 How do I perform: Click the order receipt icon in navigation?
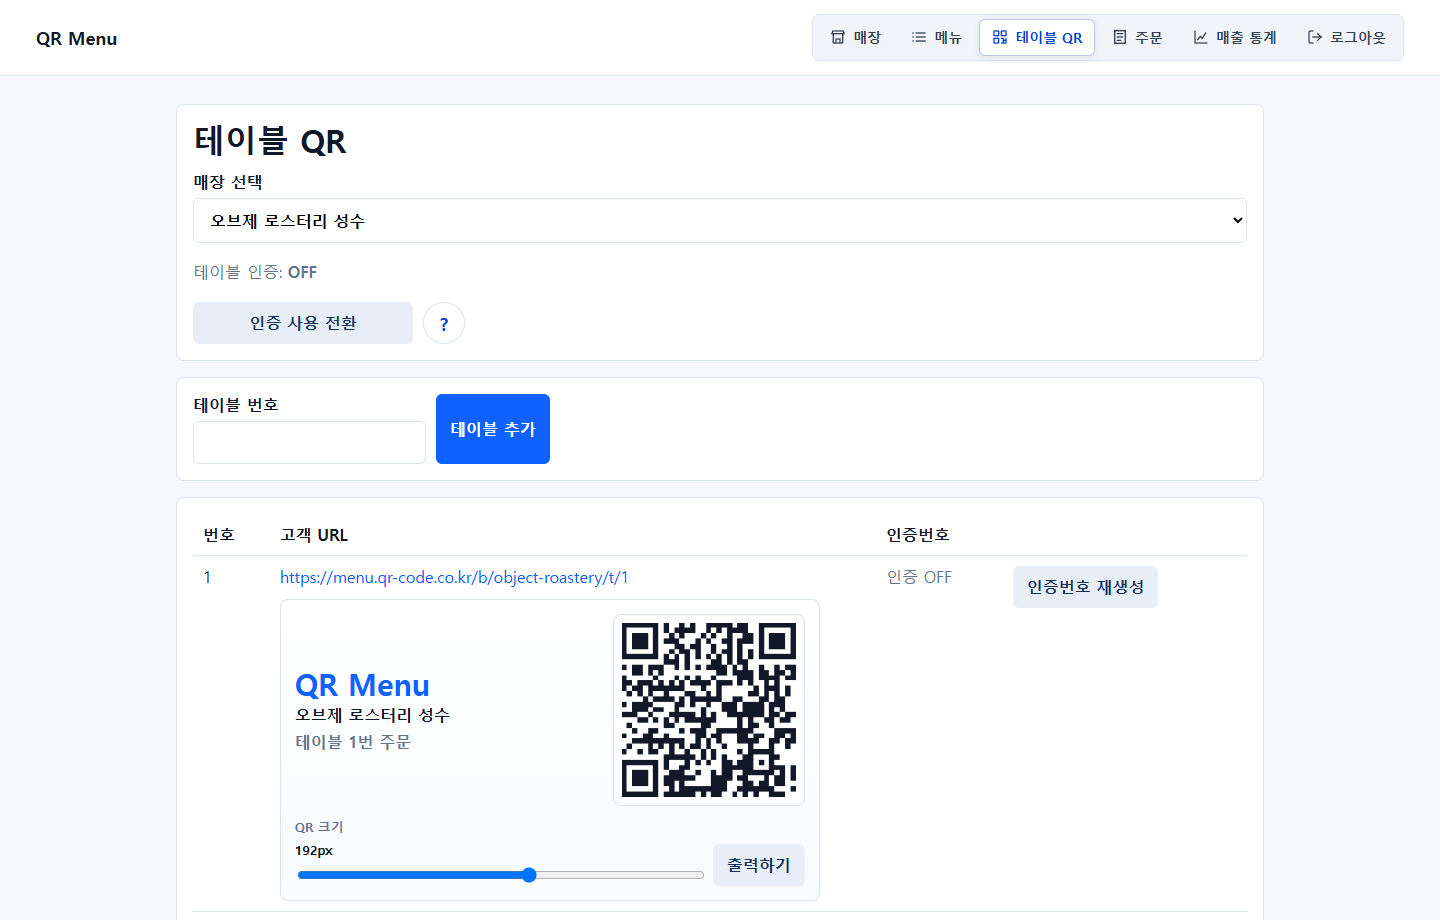[1120, 37]
